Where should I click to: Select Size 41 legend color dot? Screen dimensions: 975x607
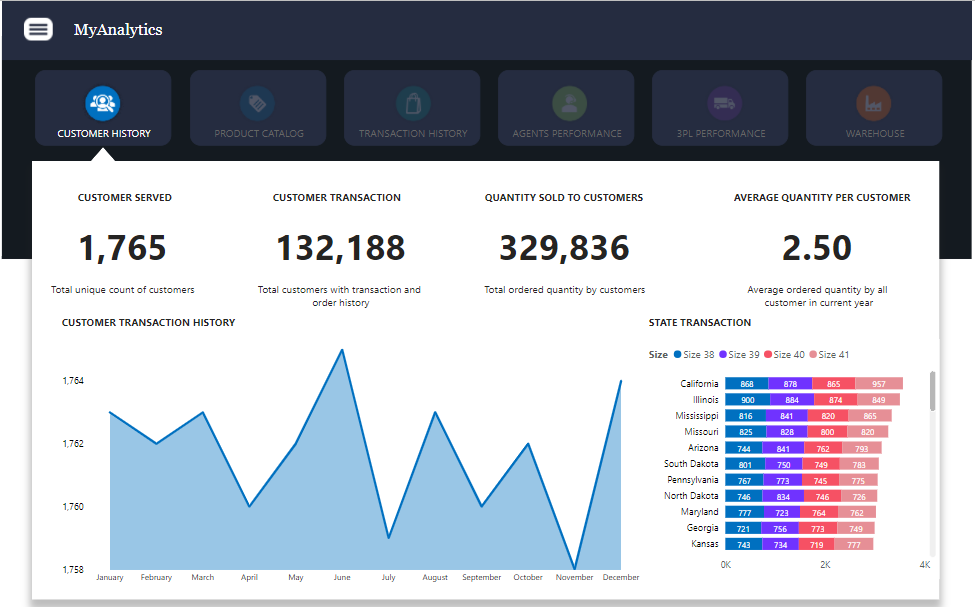click(x=813, y=355)
